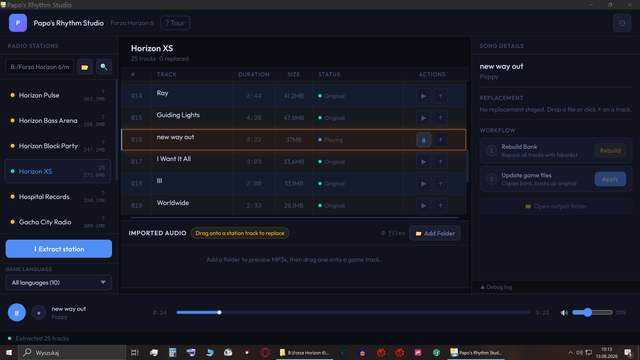
Task: Select Hospital Records station
Action: point(58,197)
